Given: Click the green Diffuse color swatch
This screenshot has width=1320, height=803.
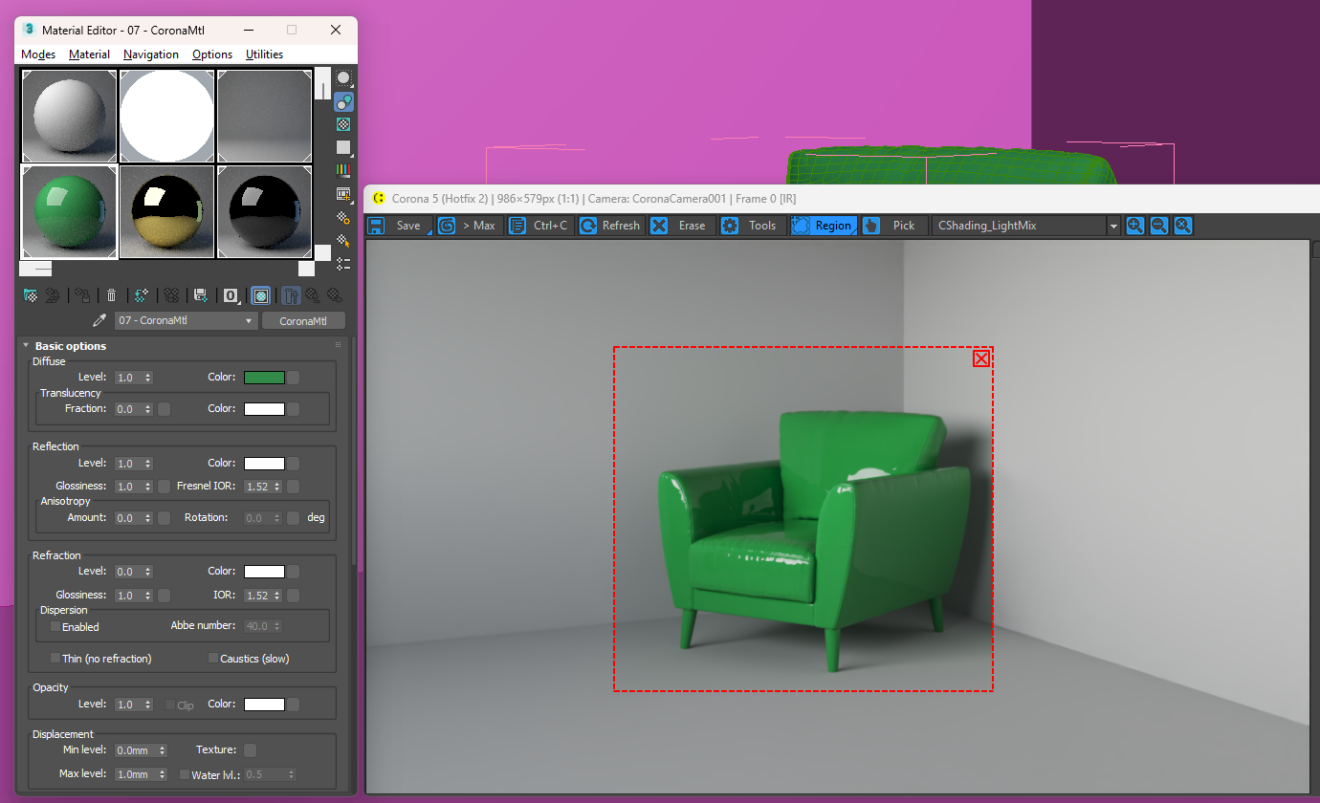Looking at the screenshot, I should [264, 378].
